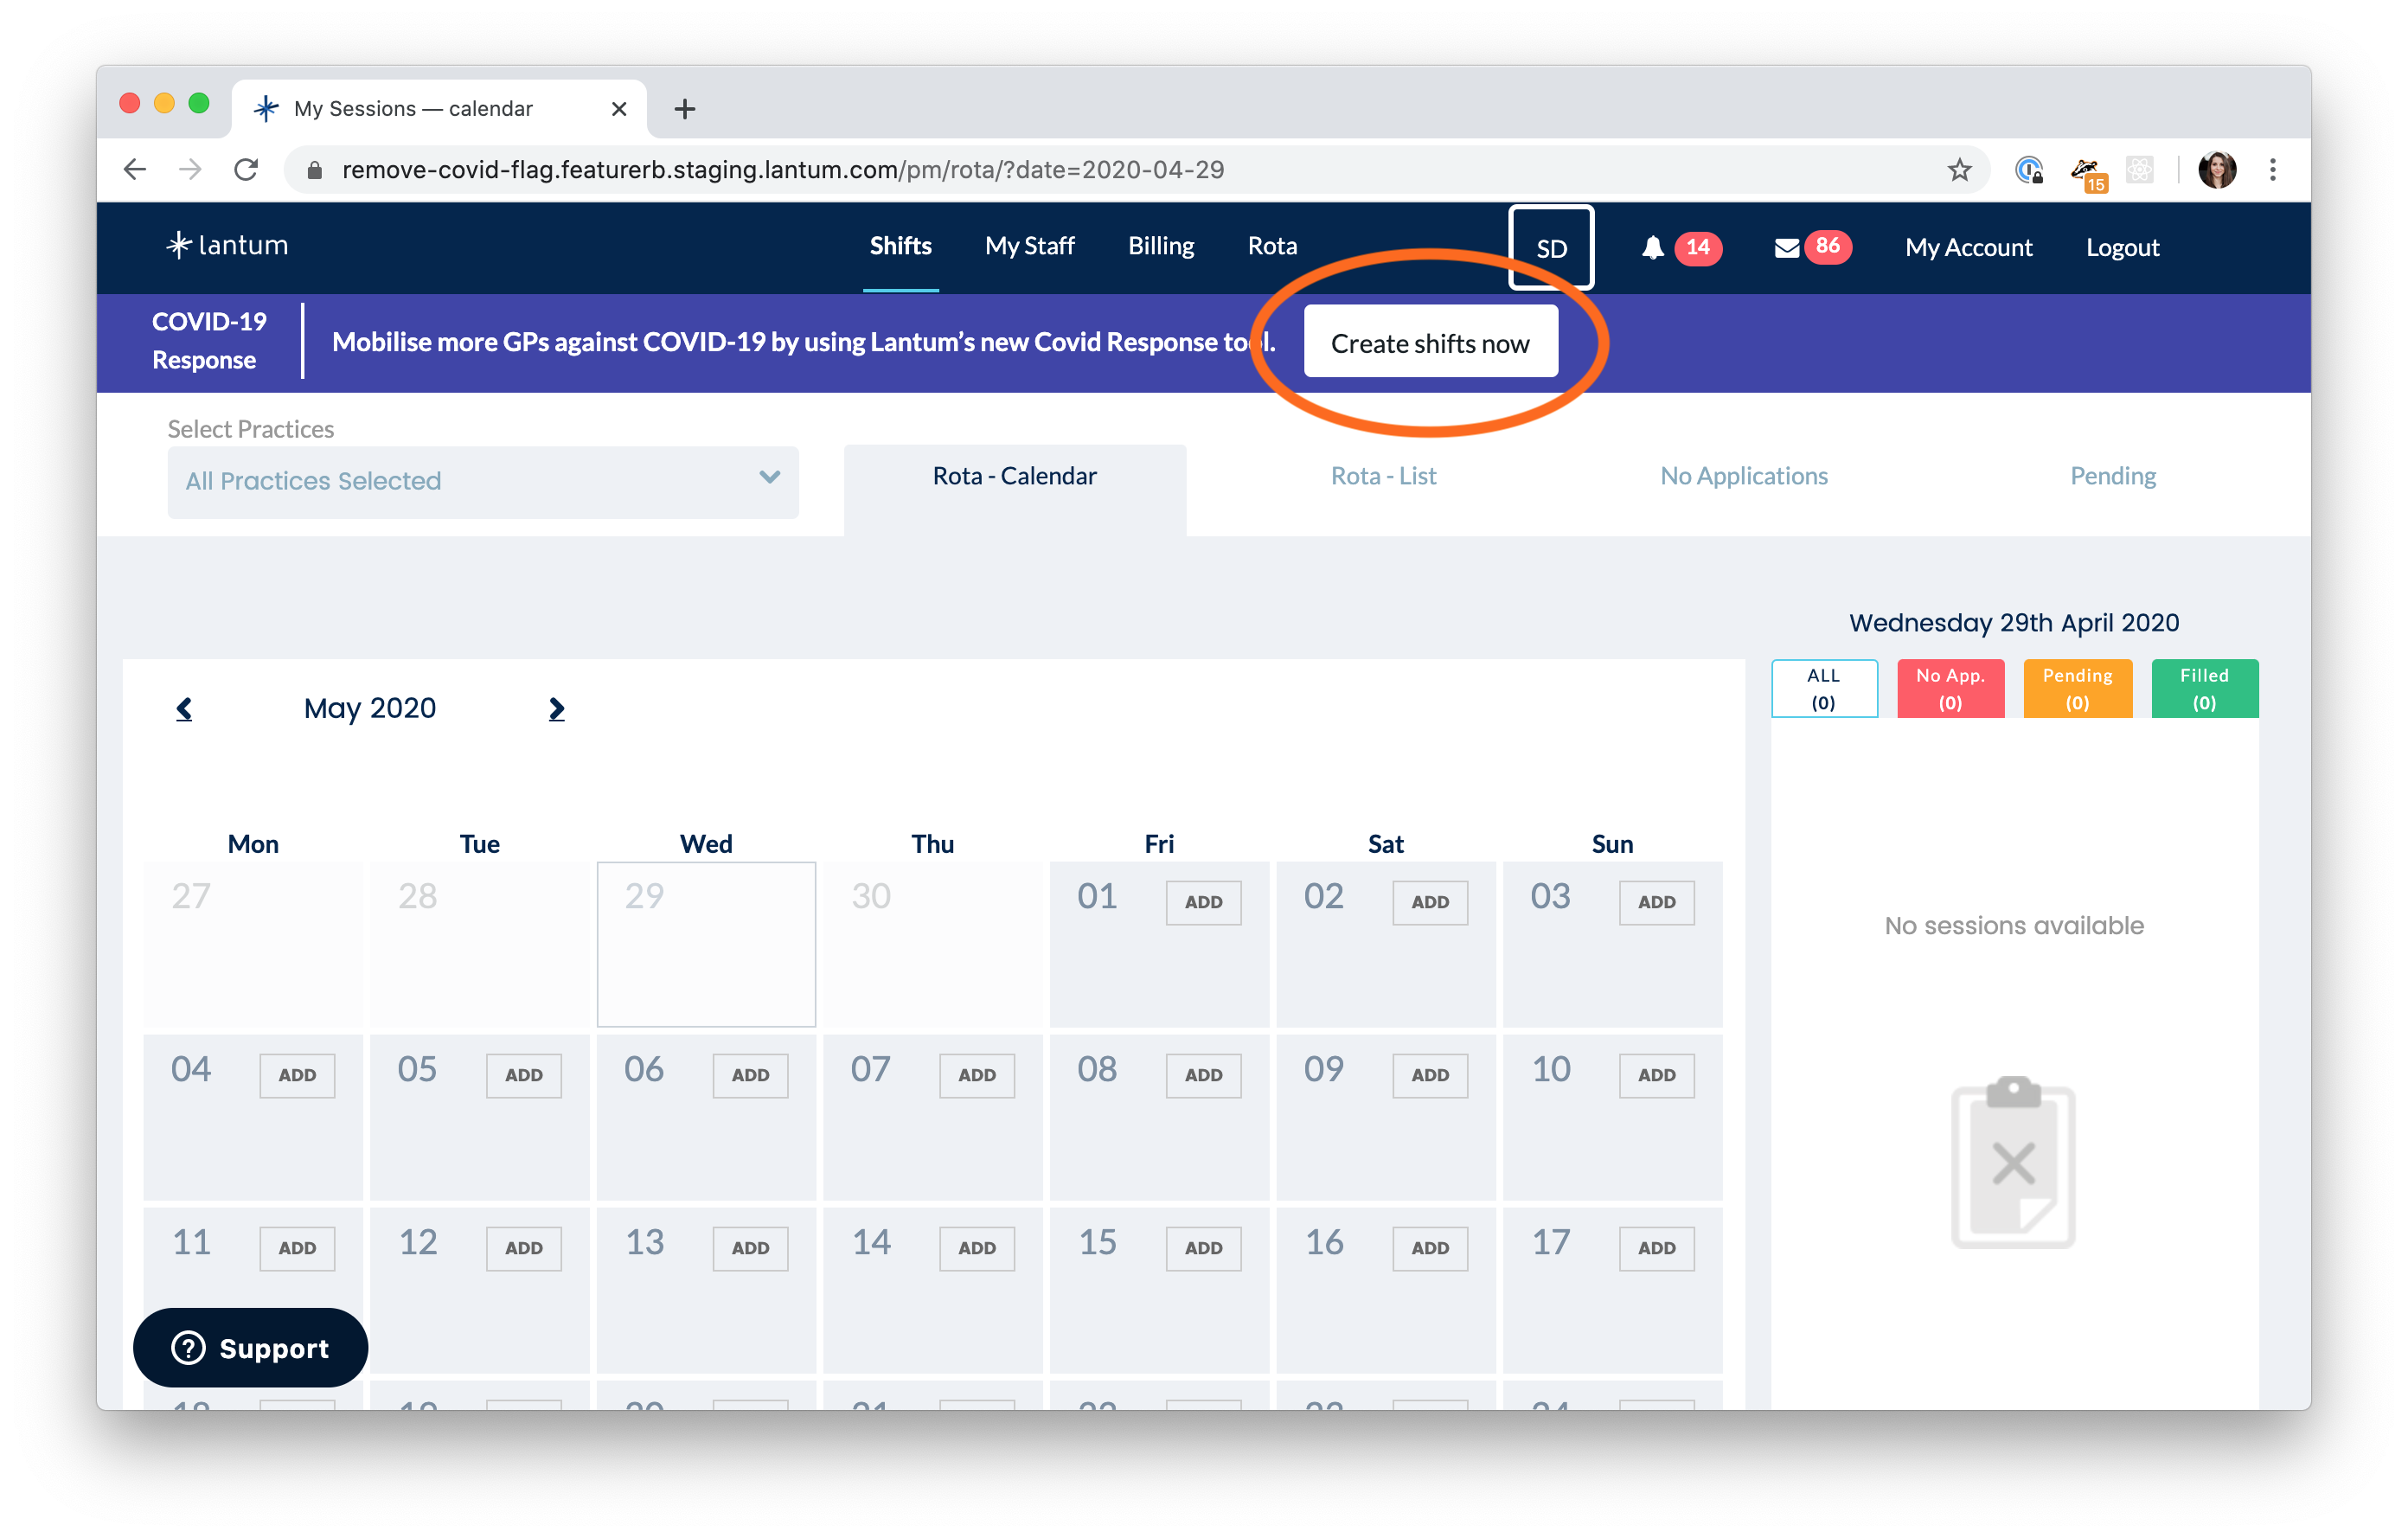
Task: Add a shift on Saturday 16
Action: (1430, 1248)
